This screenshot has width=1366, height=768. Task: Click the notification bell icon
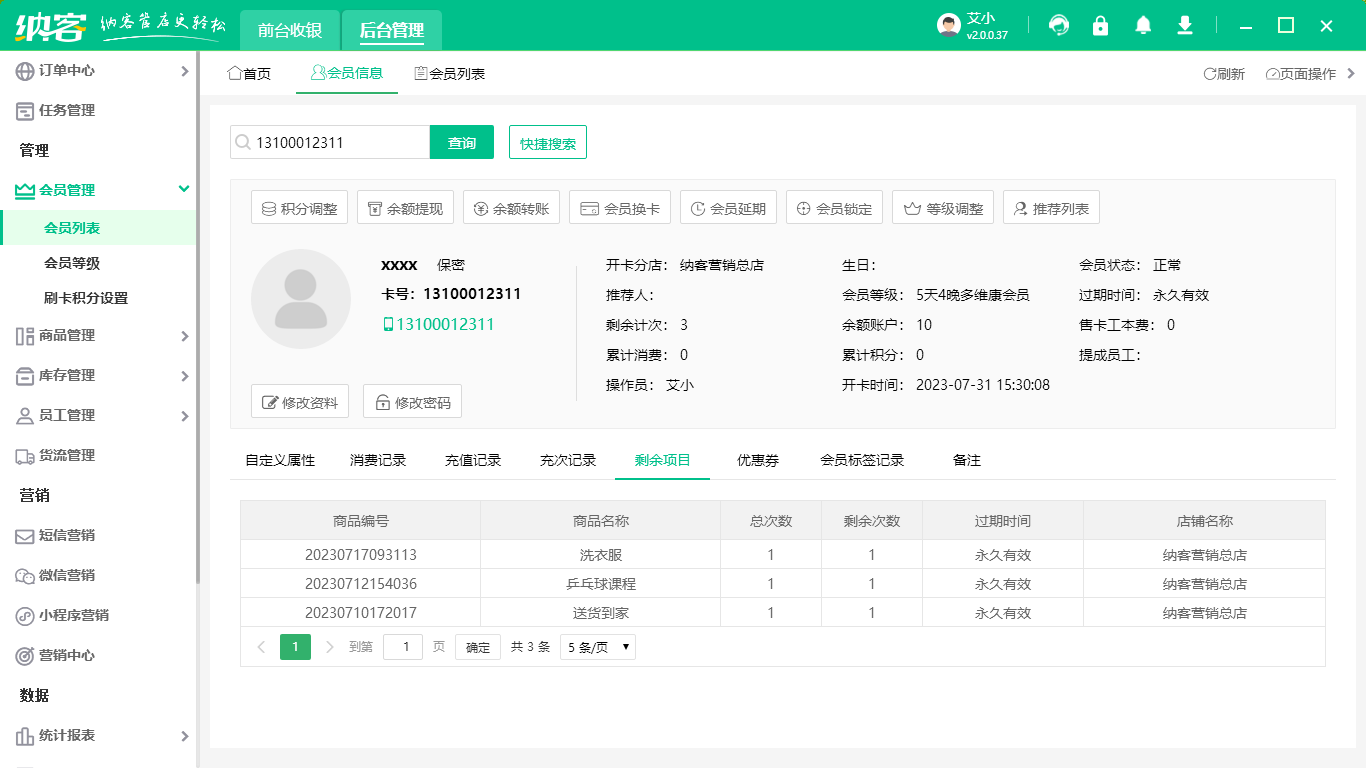pyautogui.click(x=1142, y=25)
